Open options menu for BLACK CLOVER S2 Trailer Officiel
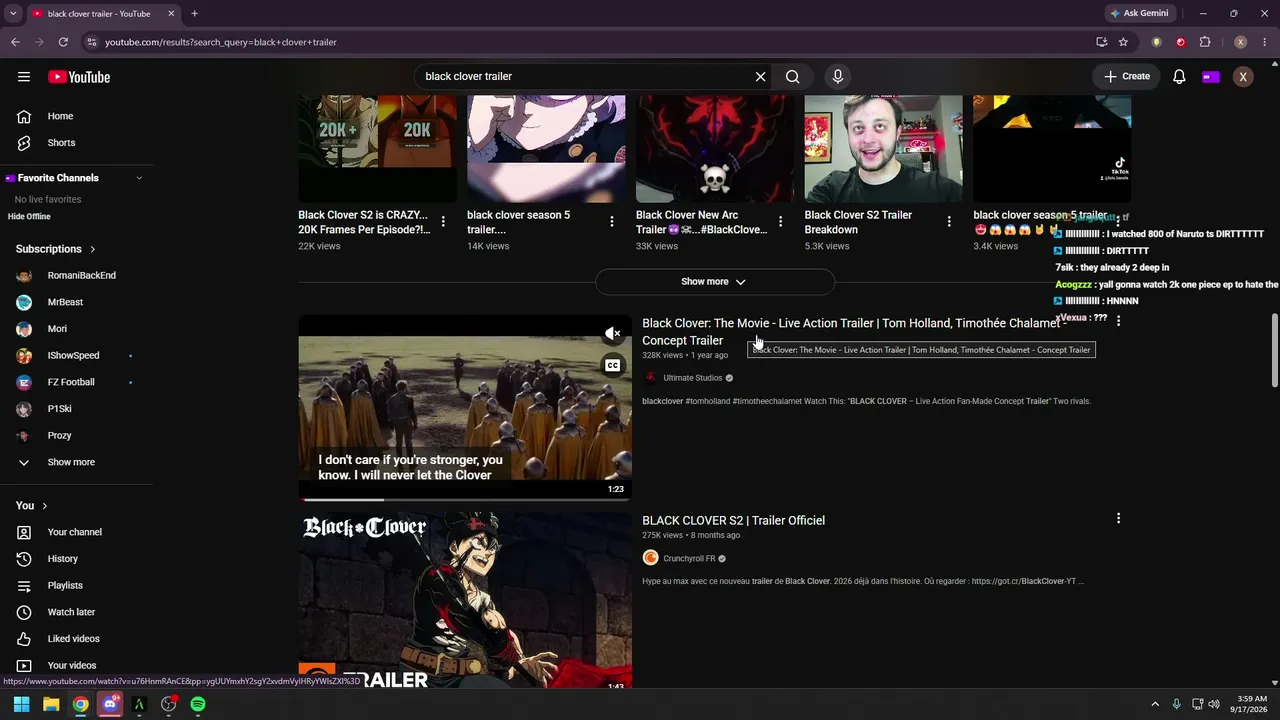 (1118, 519)
